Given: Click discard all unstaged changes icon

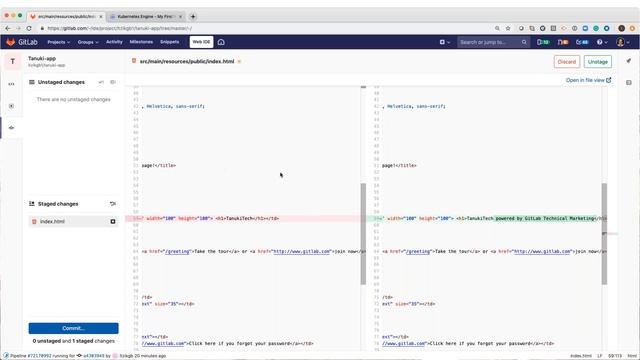Looking at the screenshot, I should (113, 82).
